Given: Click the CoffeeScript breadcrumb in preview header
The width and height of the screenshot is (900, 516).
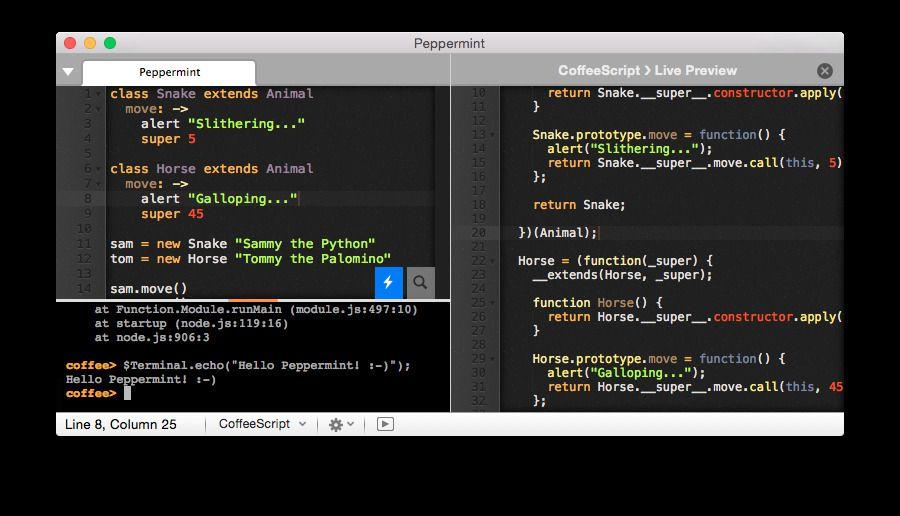Looking at the screenshot, I should 599,71.
